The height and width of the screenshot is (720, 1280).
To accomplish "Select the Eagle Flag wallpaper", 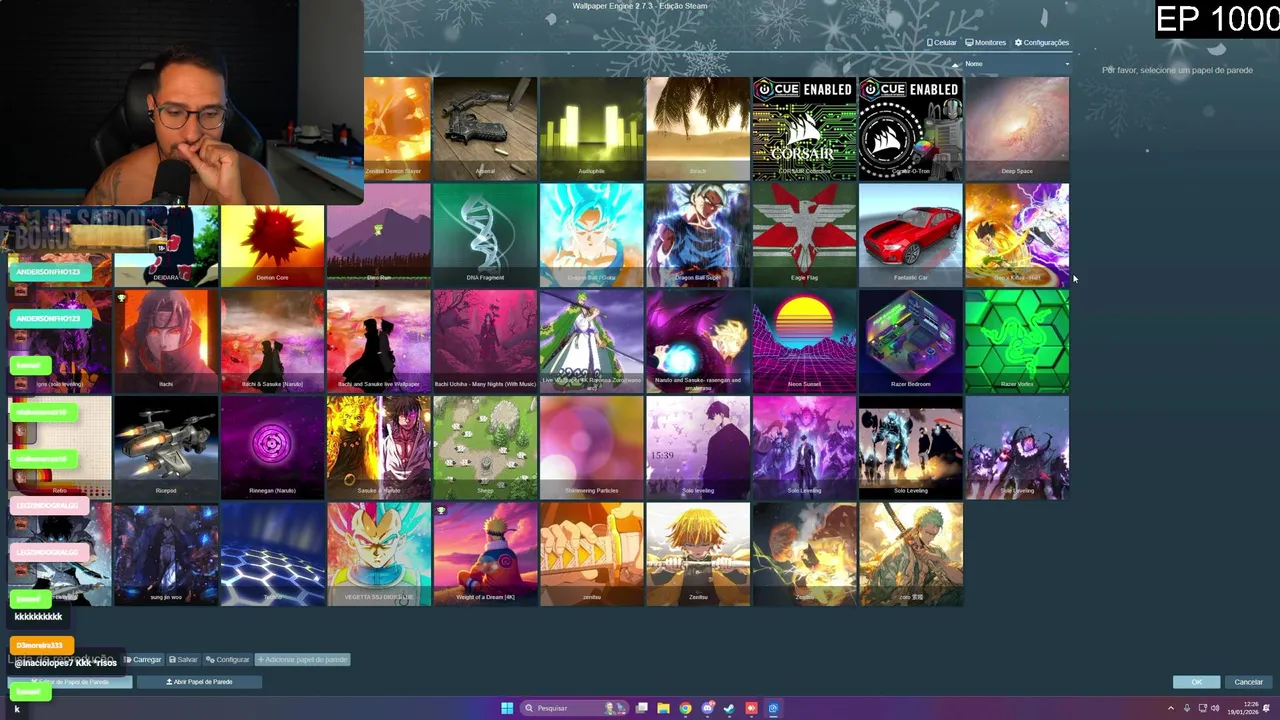I will click(804, 235).
